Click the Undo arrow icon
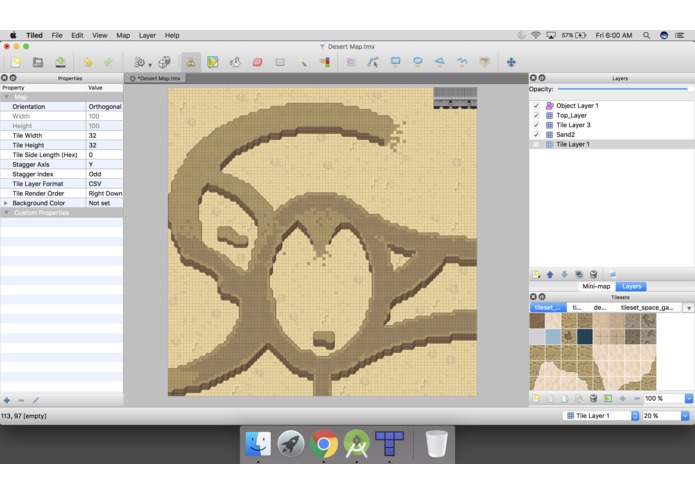This screenshot has height=494, width=695. click(x=88, y=62)
